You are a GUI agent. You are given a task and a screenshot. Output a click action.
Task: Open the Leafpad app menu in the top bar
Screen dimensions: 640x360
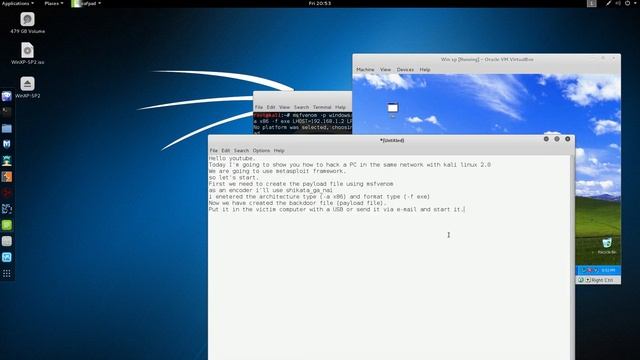coord(86,3)
